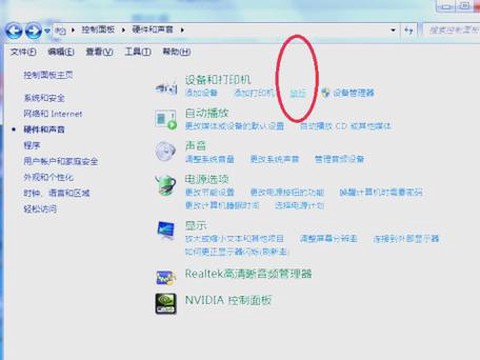Open 系统和安全 in the sidebar
This screenshot has height=360, width=480.
tap(44, 98)
